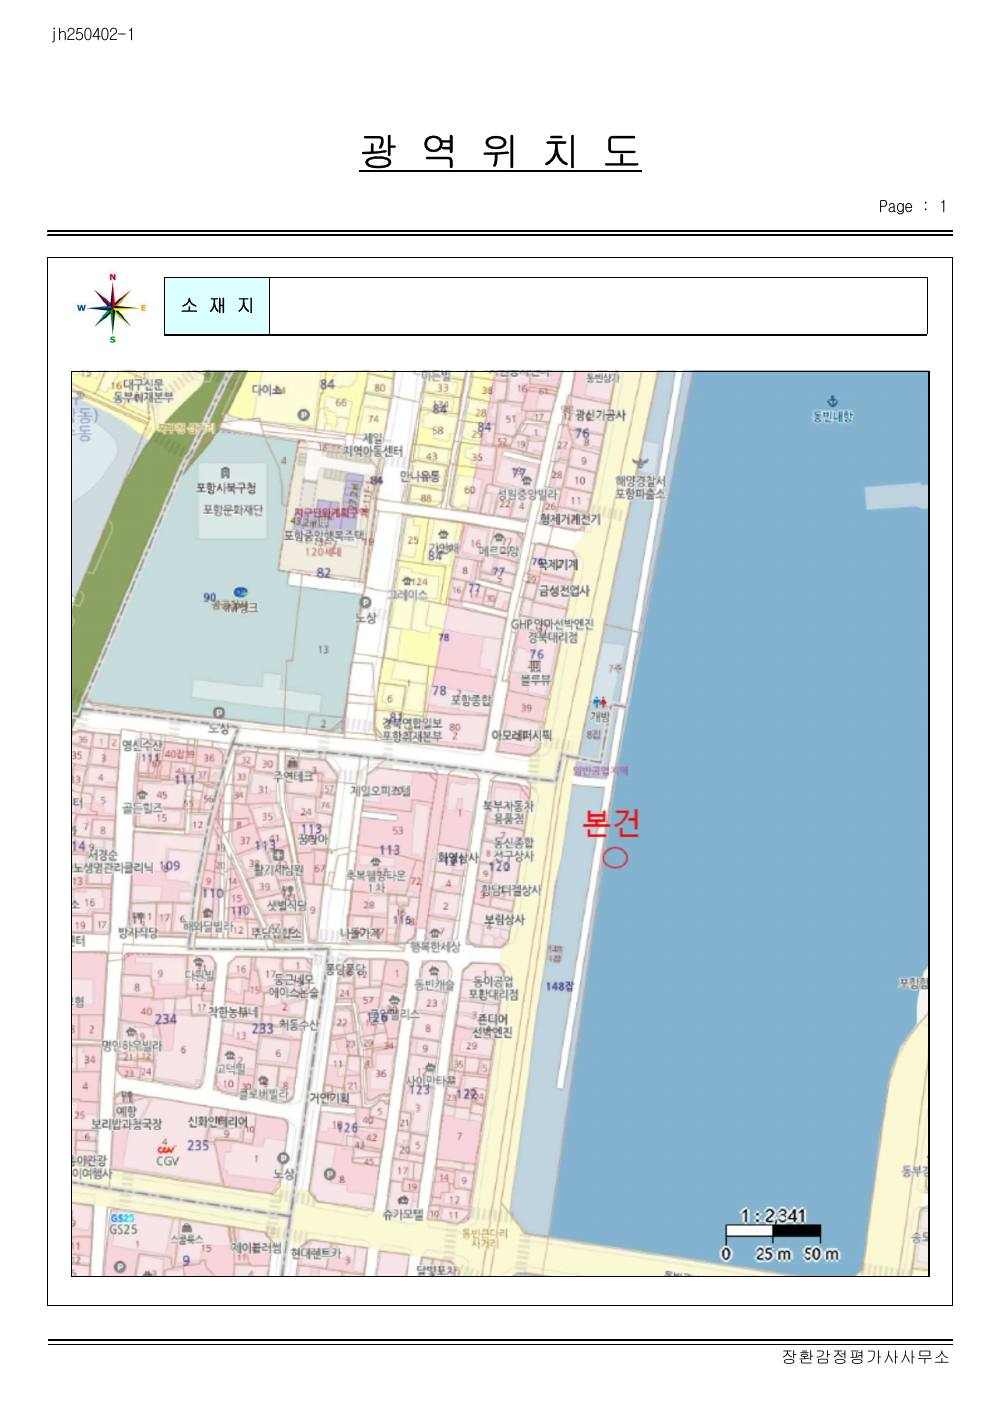Click the 거인기획 map label
Screen dimensions: 1000x1416
tap(329, 1097)
